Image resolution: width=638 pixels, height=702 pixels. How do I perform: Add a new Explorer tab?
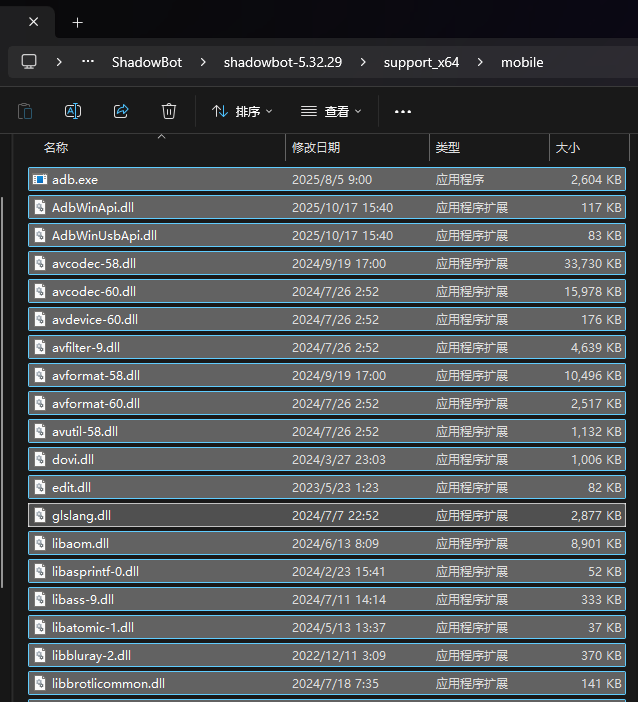pyautogui.click(x=77, y=22)
